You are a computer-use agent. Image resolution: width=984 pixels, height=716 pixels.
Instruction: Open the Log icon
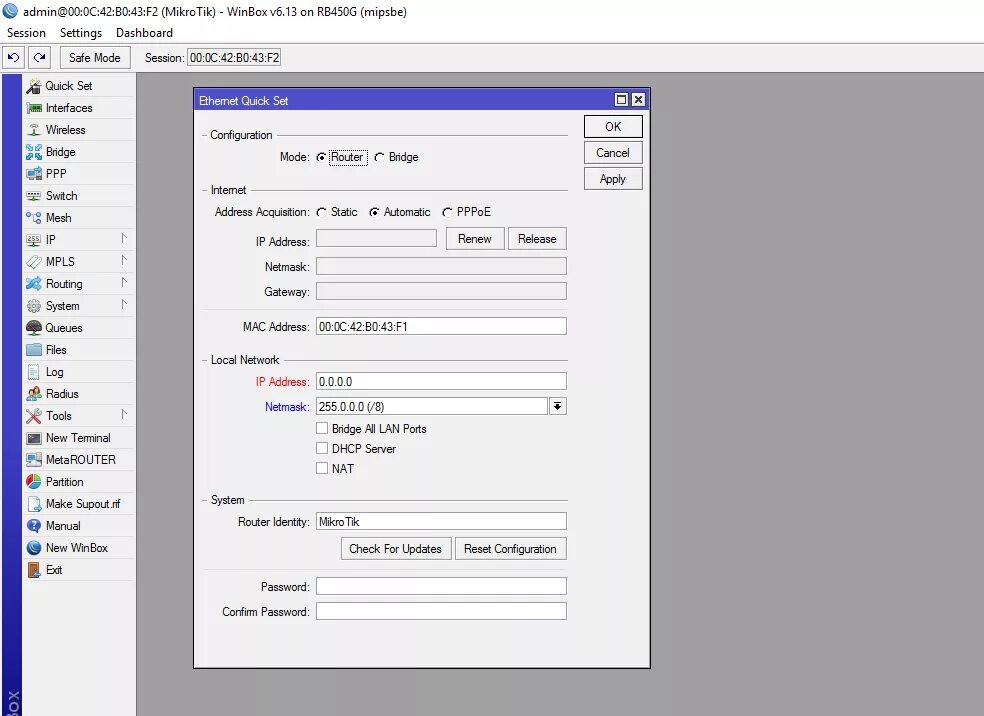click(33, 372)
